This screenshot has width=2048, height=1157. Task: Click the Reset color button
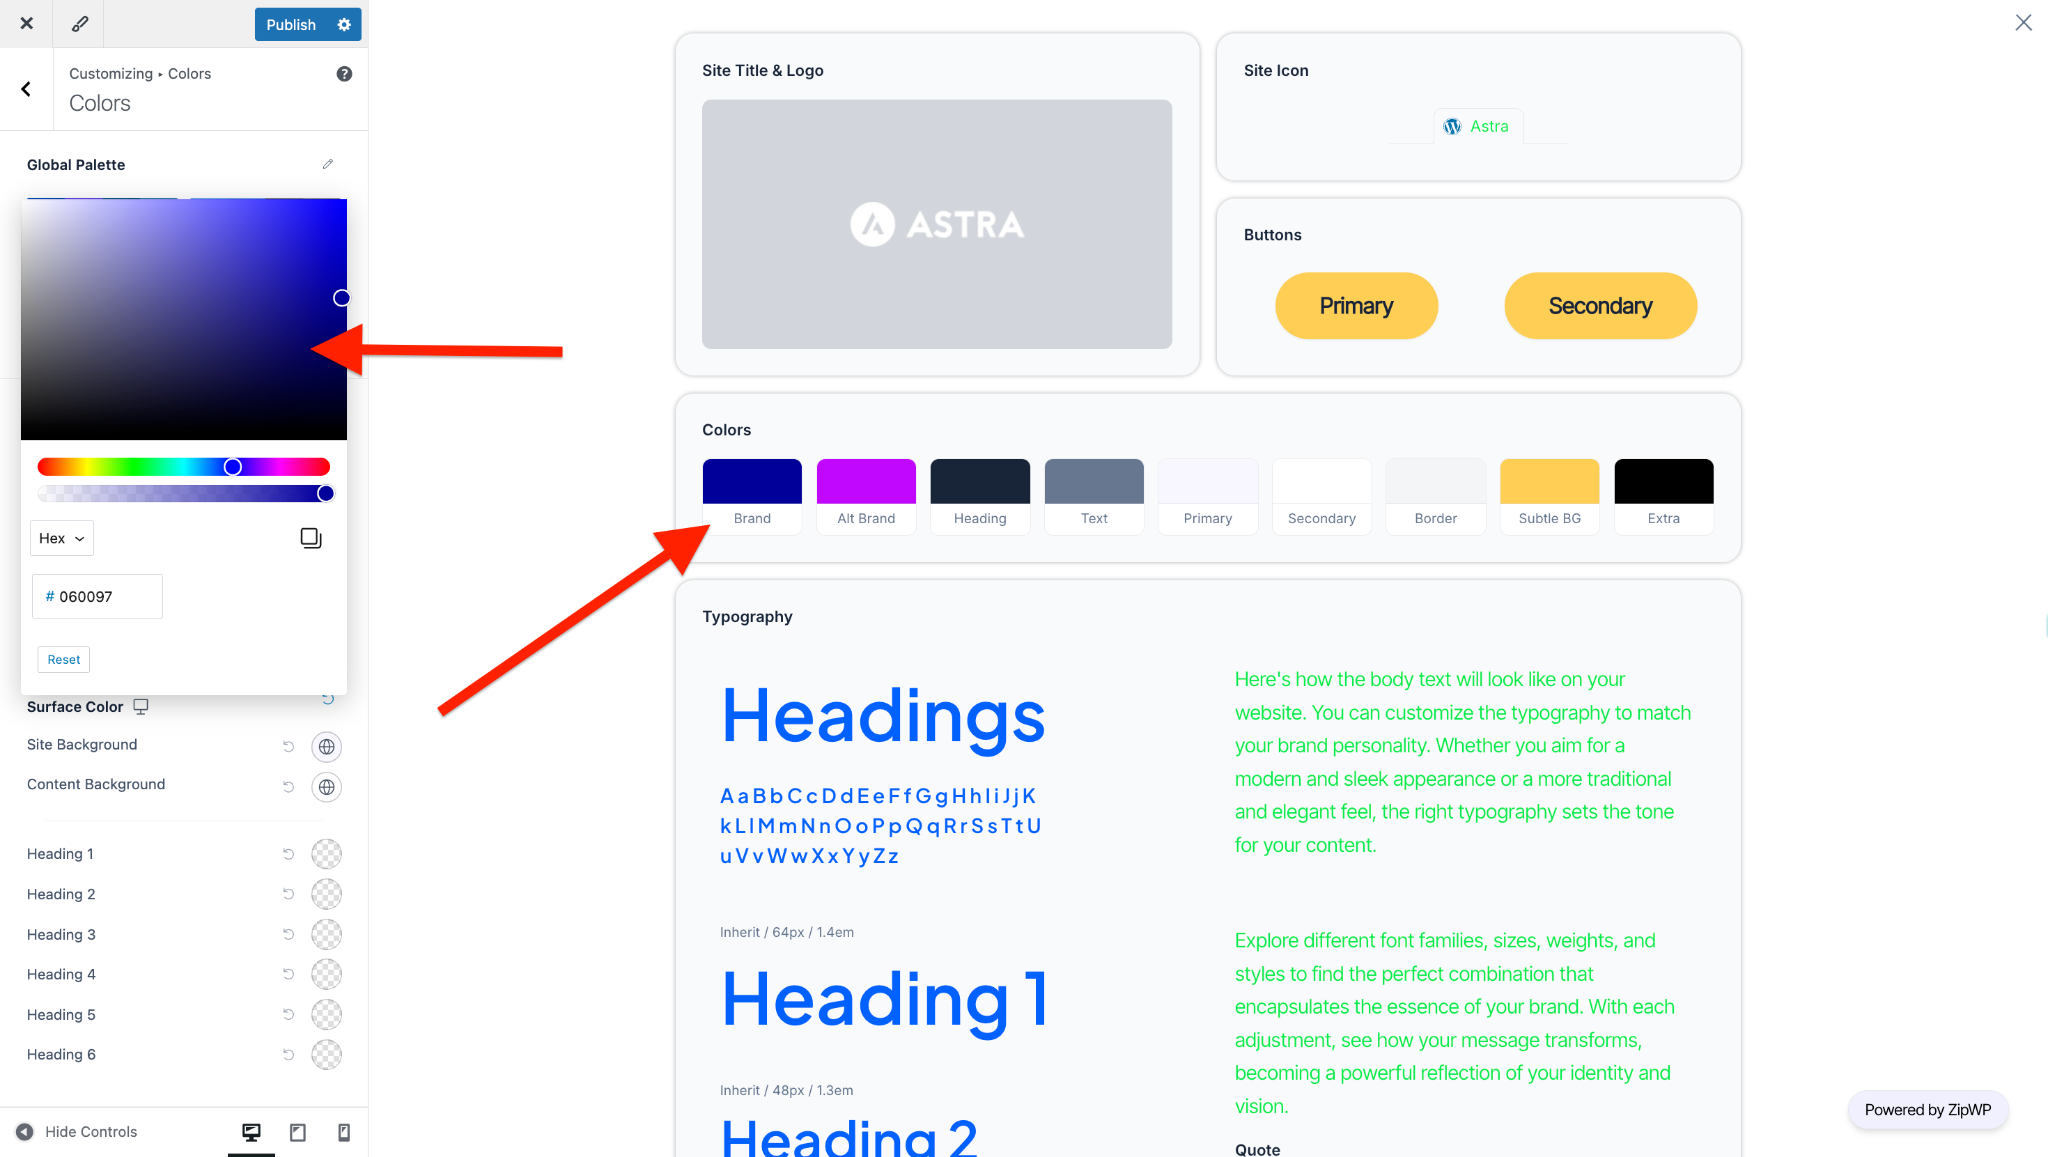point(64,659)
